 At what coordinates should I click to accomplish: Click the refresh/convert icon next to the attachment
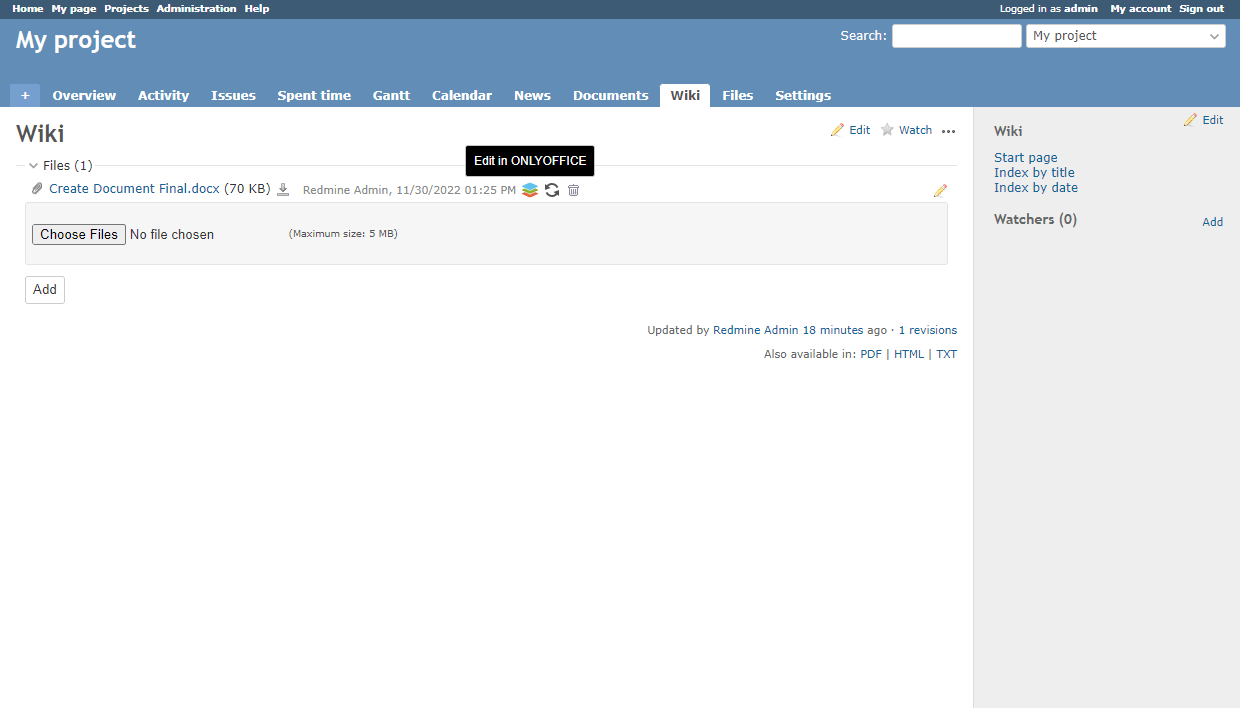(x=552, y=189)
